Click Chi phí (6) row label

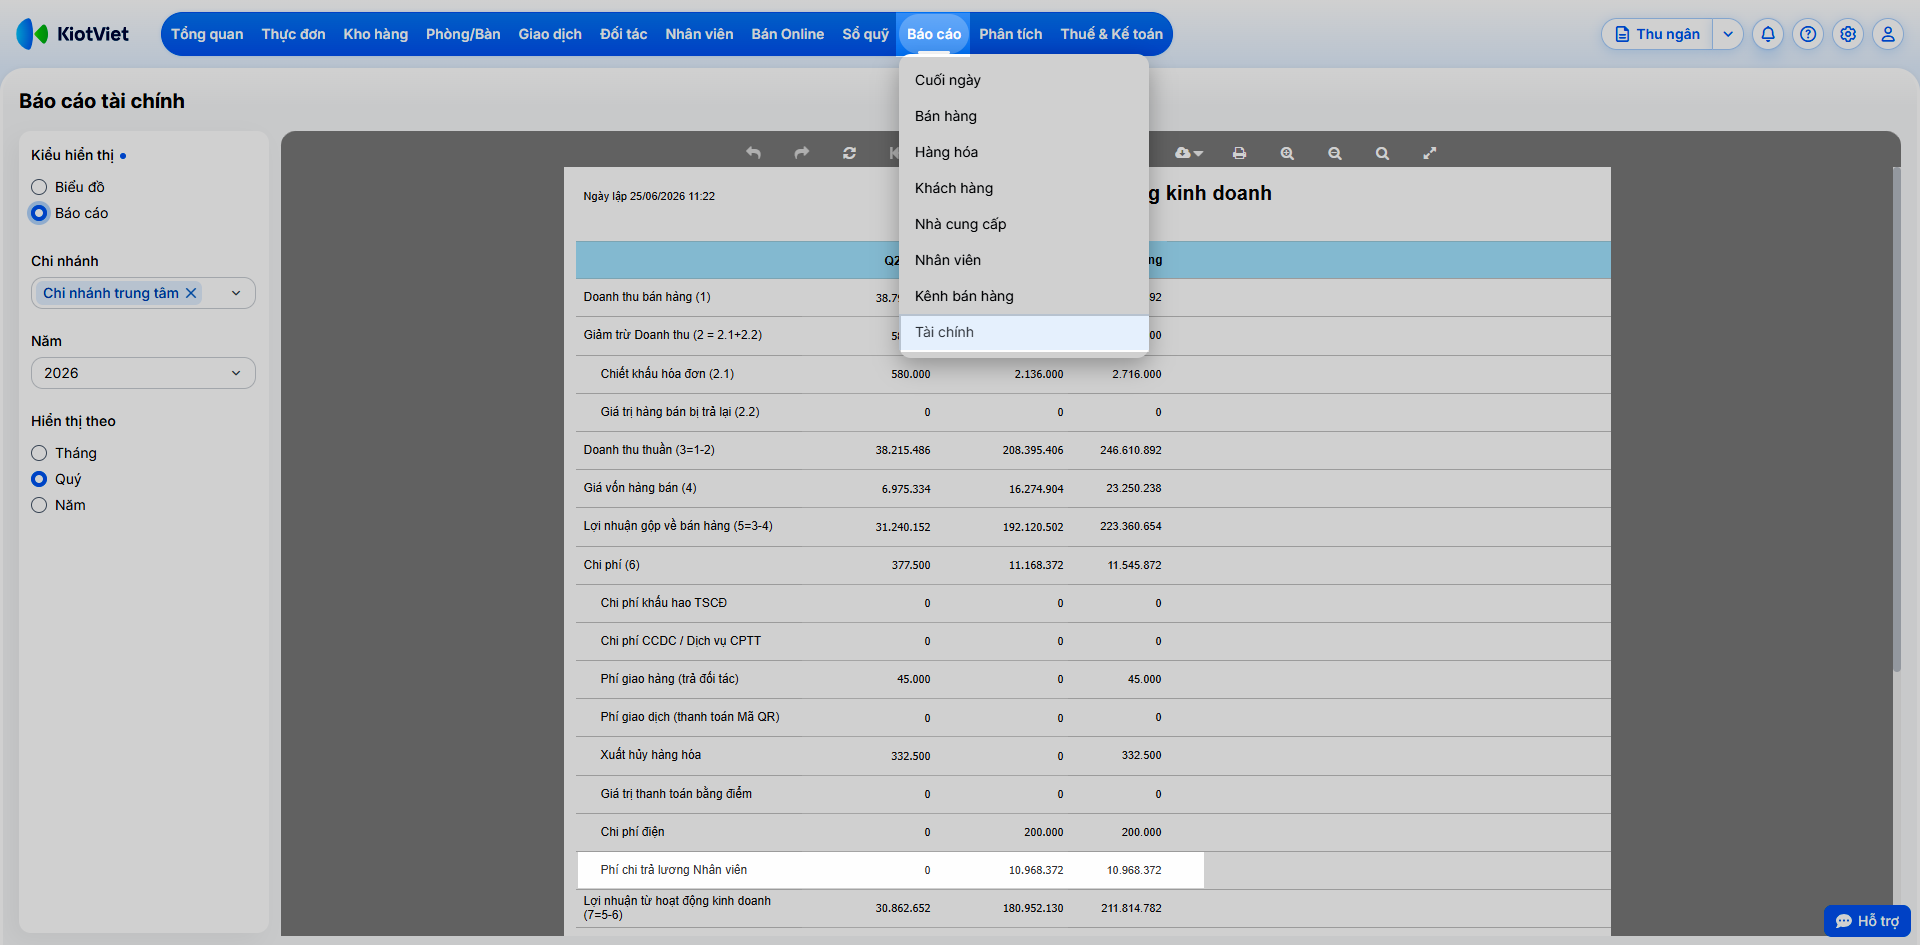click(611, 565)
